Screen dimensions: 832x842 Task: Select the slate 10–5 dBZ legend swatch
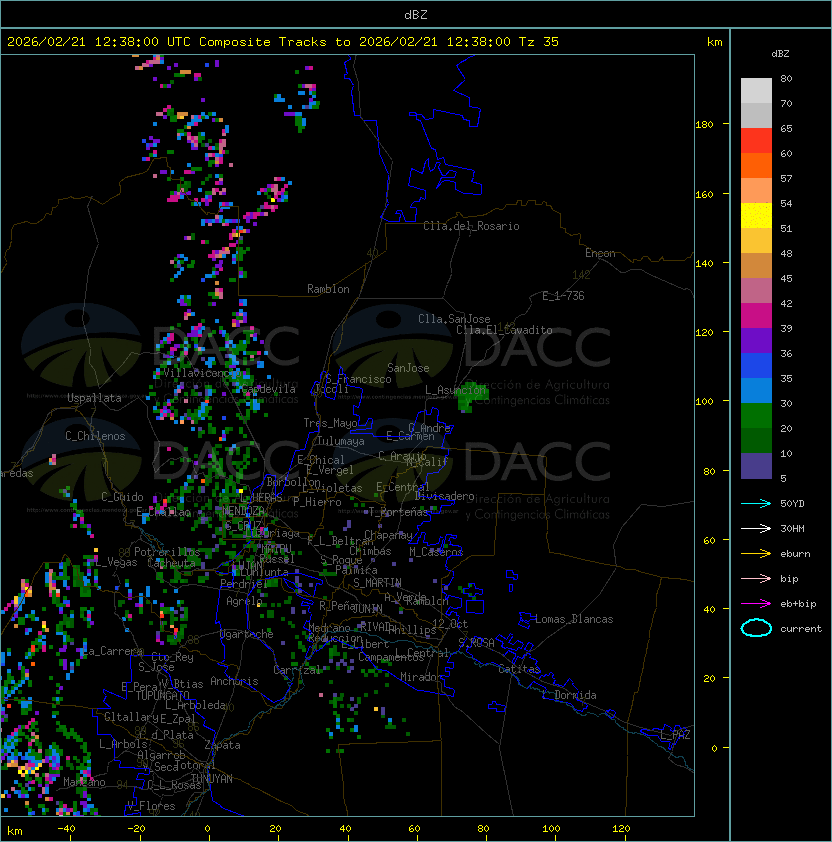point(756,466)
